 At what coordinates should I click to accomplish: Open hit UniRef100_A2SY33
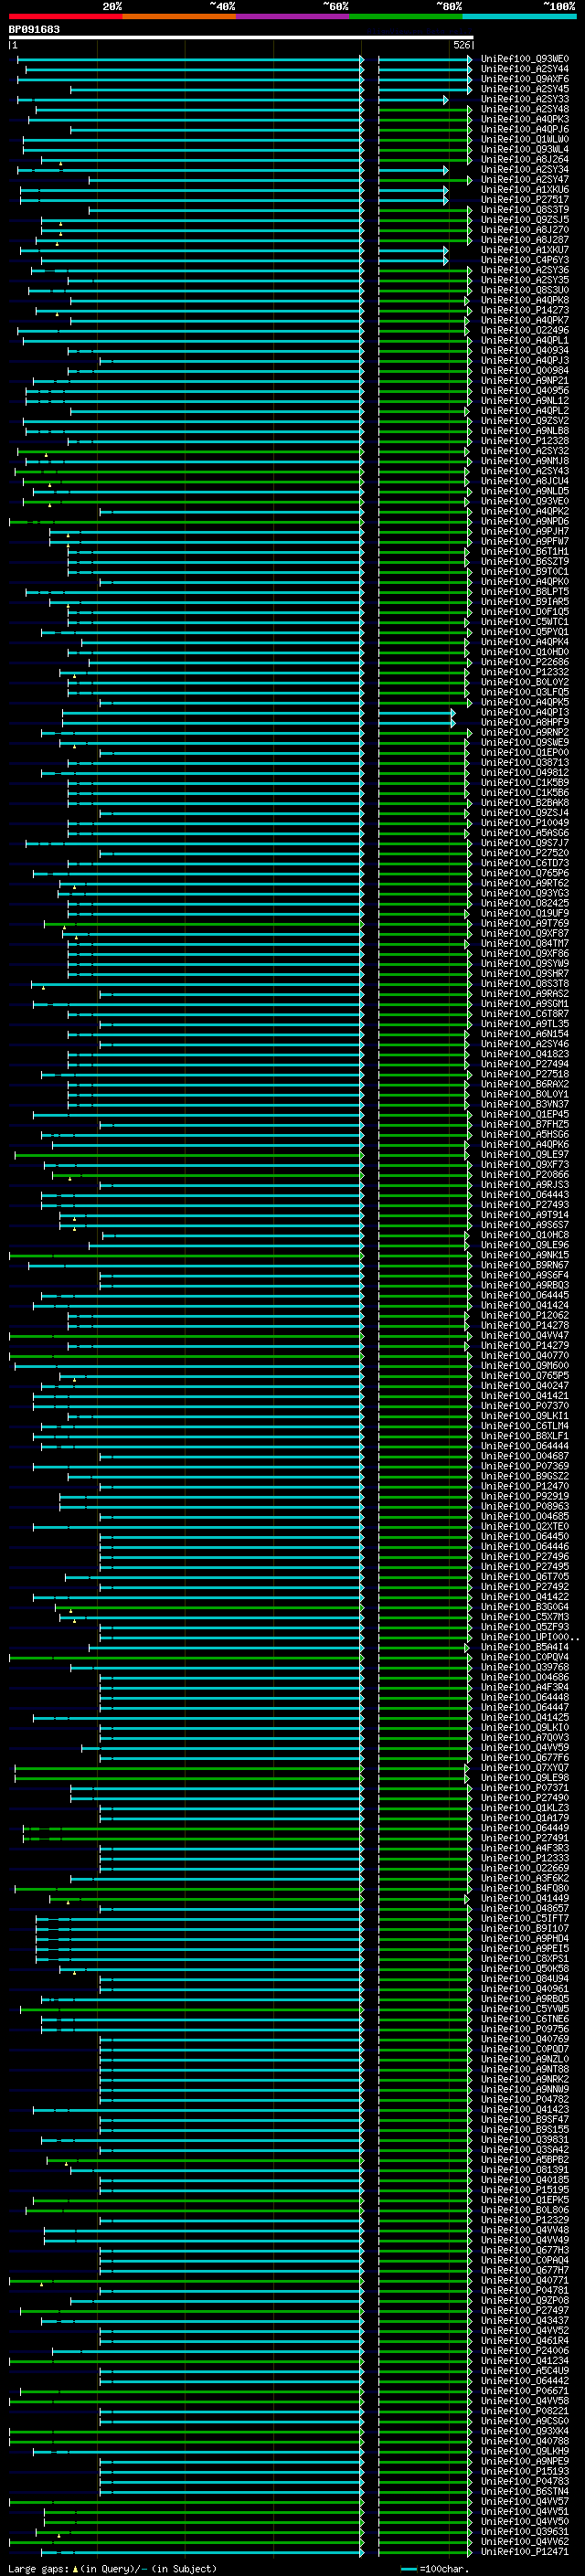coord(525,99)
